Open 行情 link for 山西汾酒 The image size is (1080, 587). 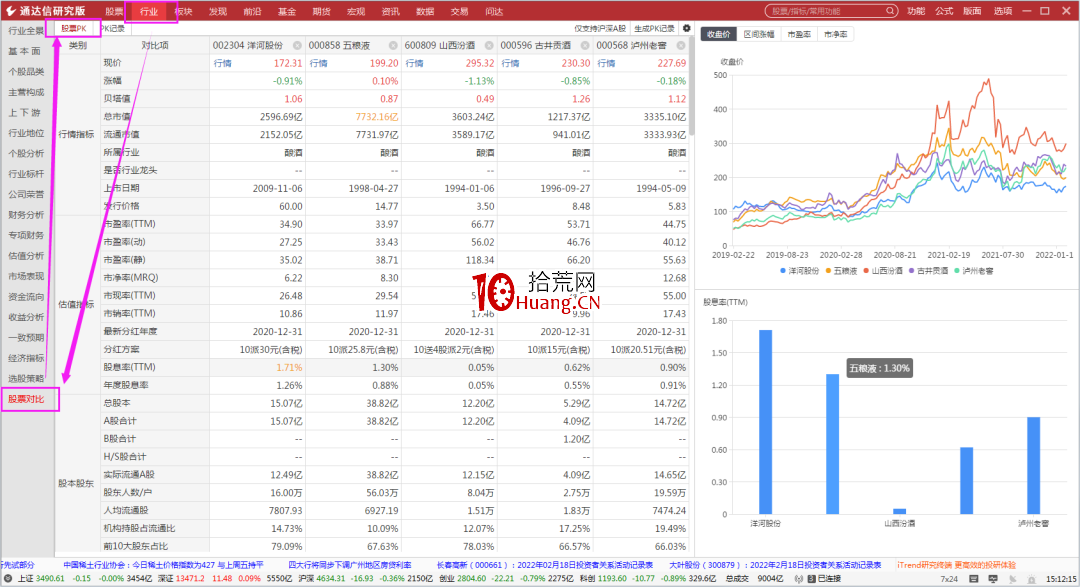tap(414, 63)
